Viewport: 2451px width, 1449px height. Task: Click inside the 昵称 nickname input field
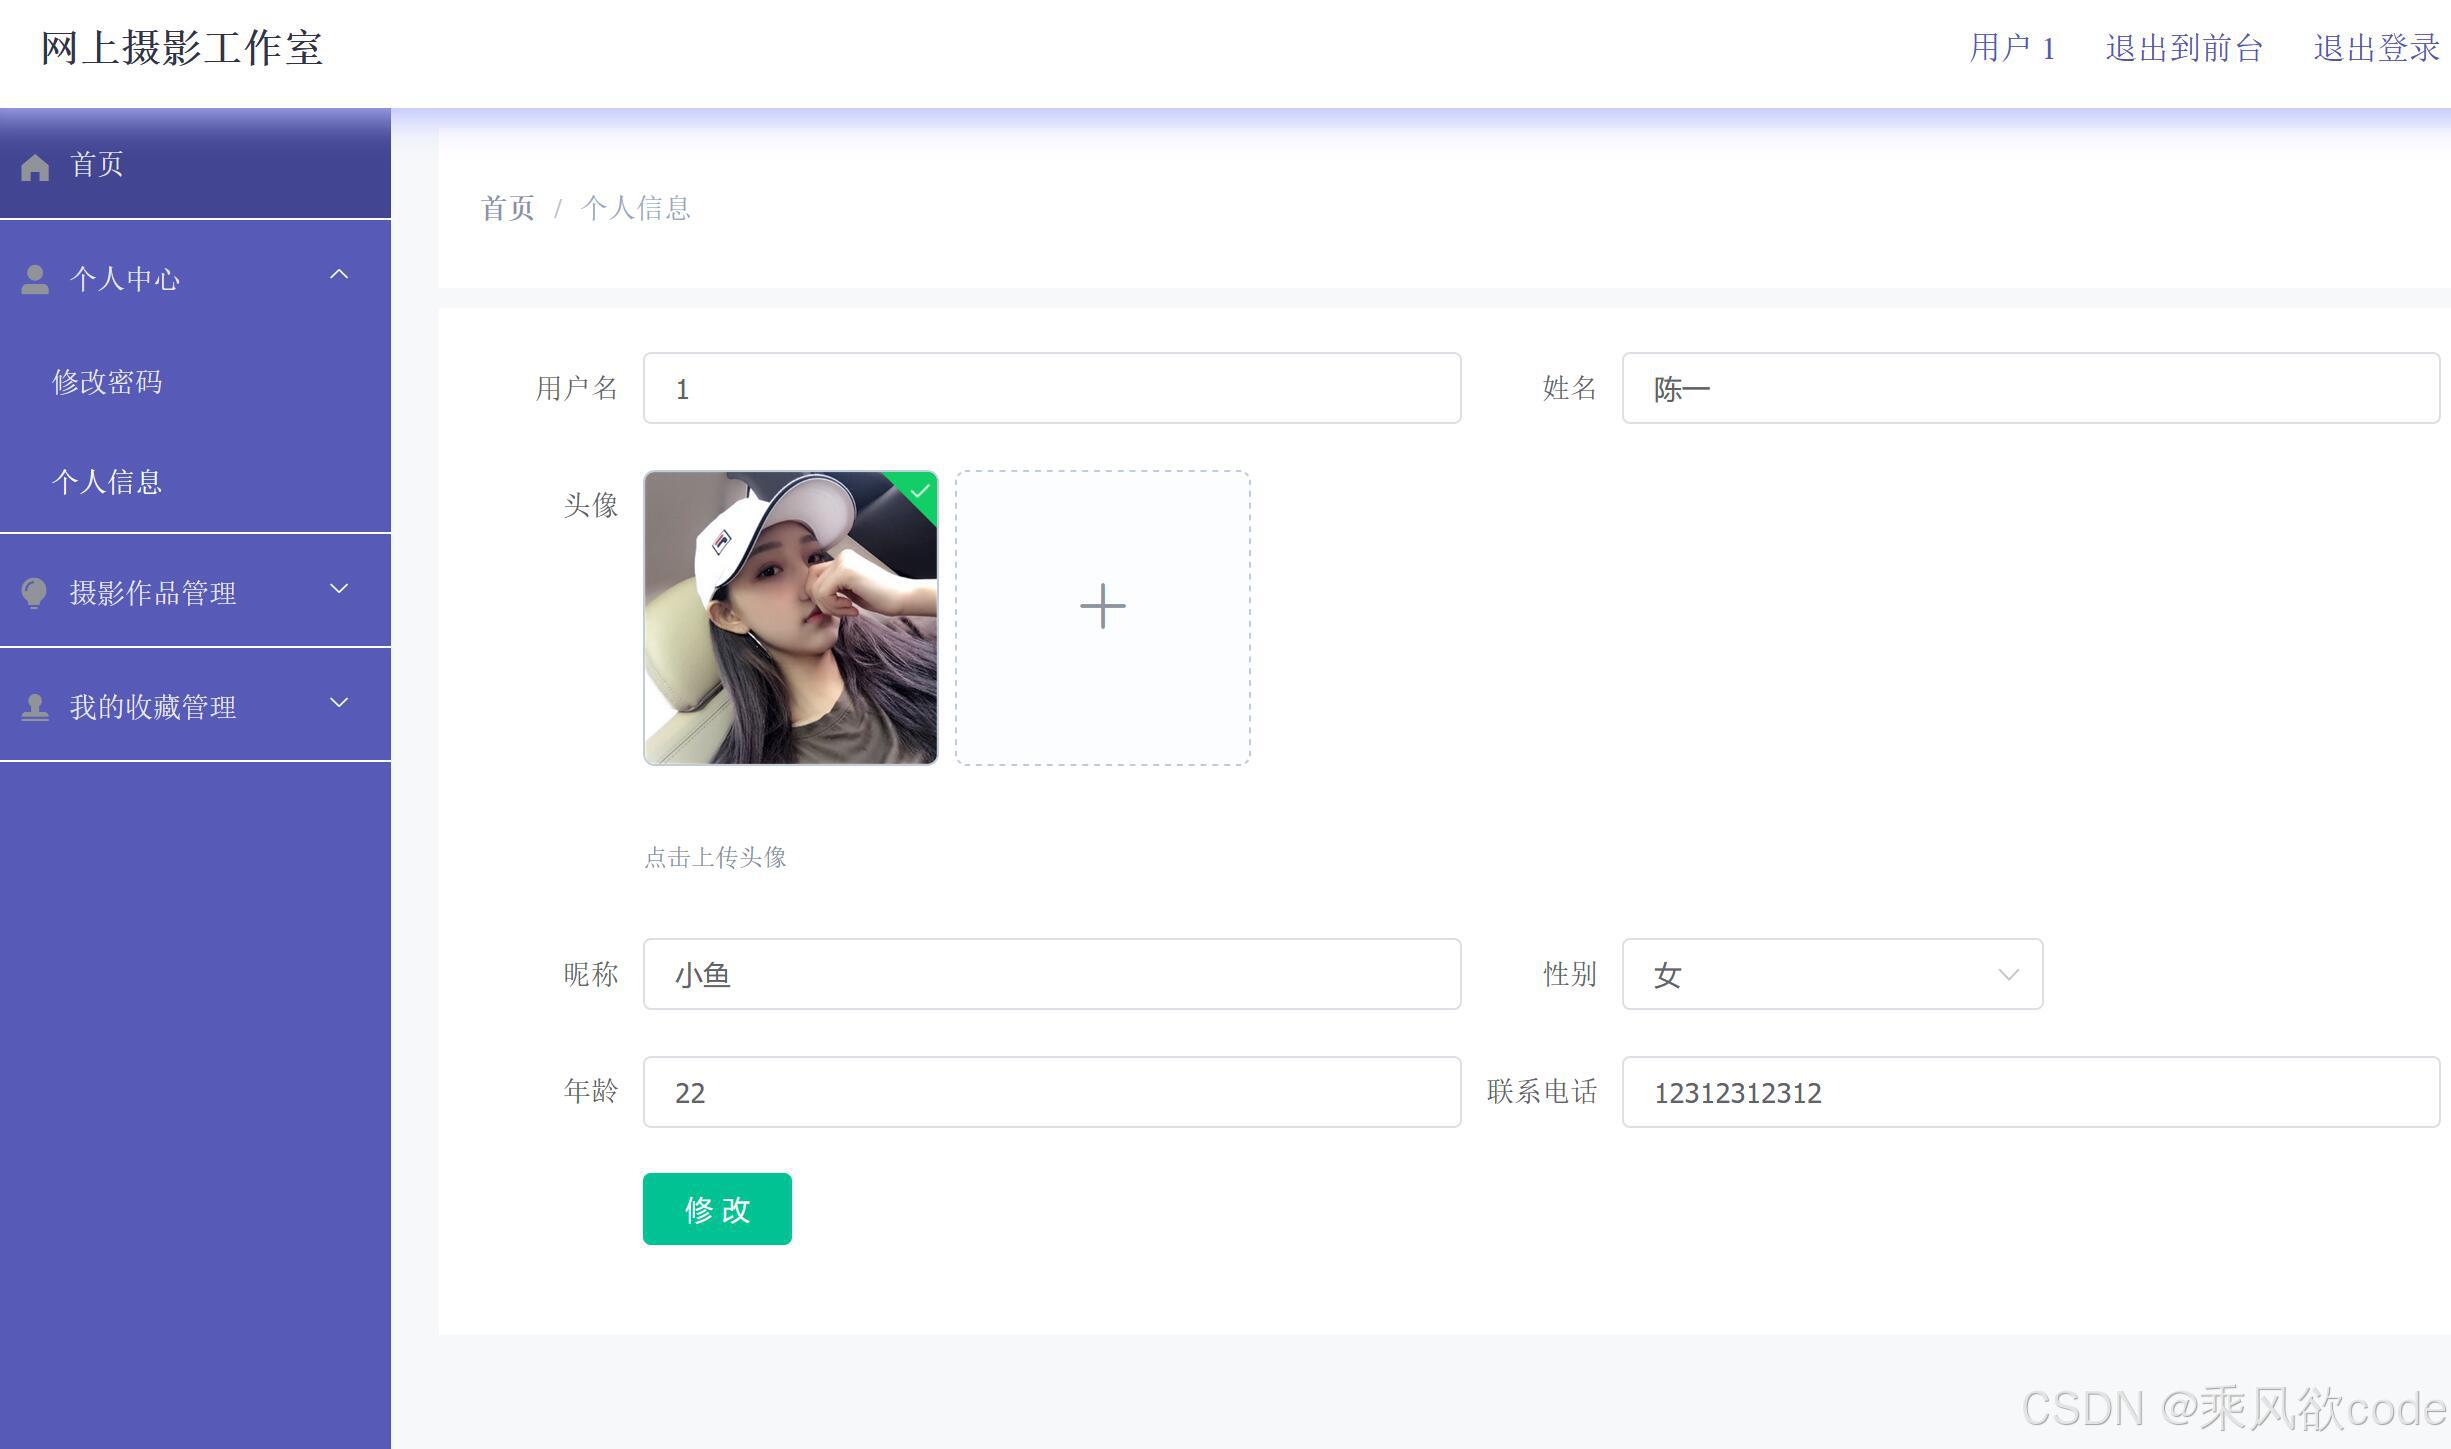(x=1050, y=974)
